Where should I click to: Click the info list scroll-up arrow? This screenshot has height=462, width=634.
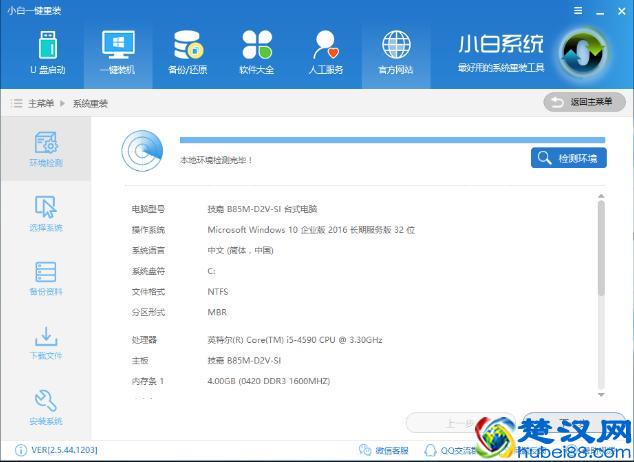tap(601, 196)
